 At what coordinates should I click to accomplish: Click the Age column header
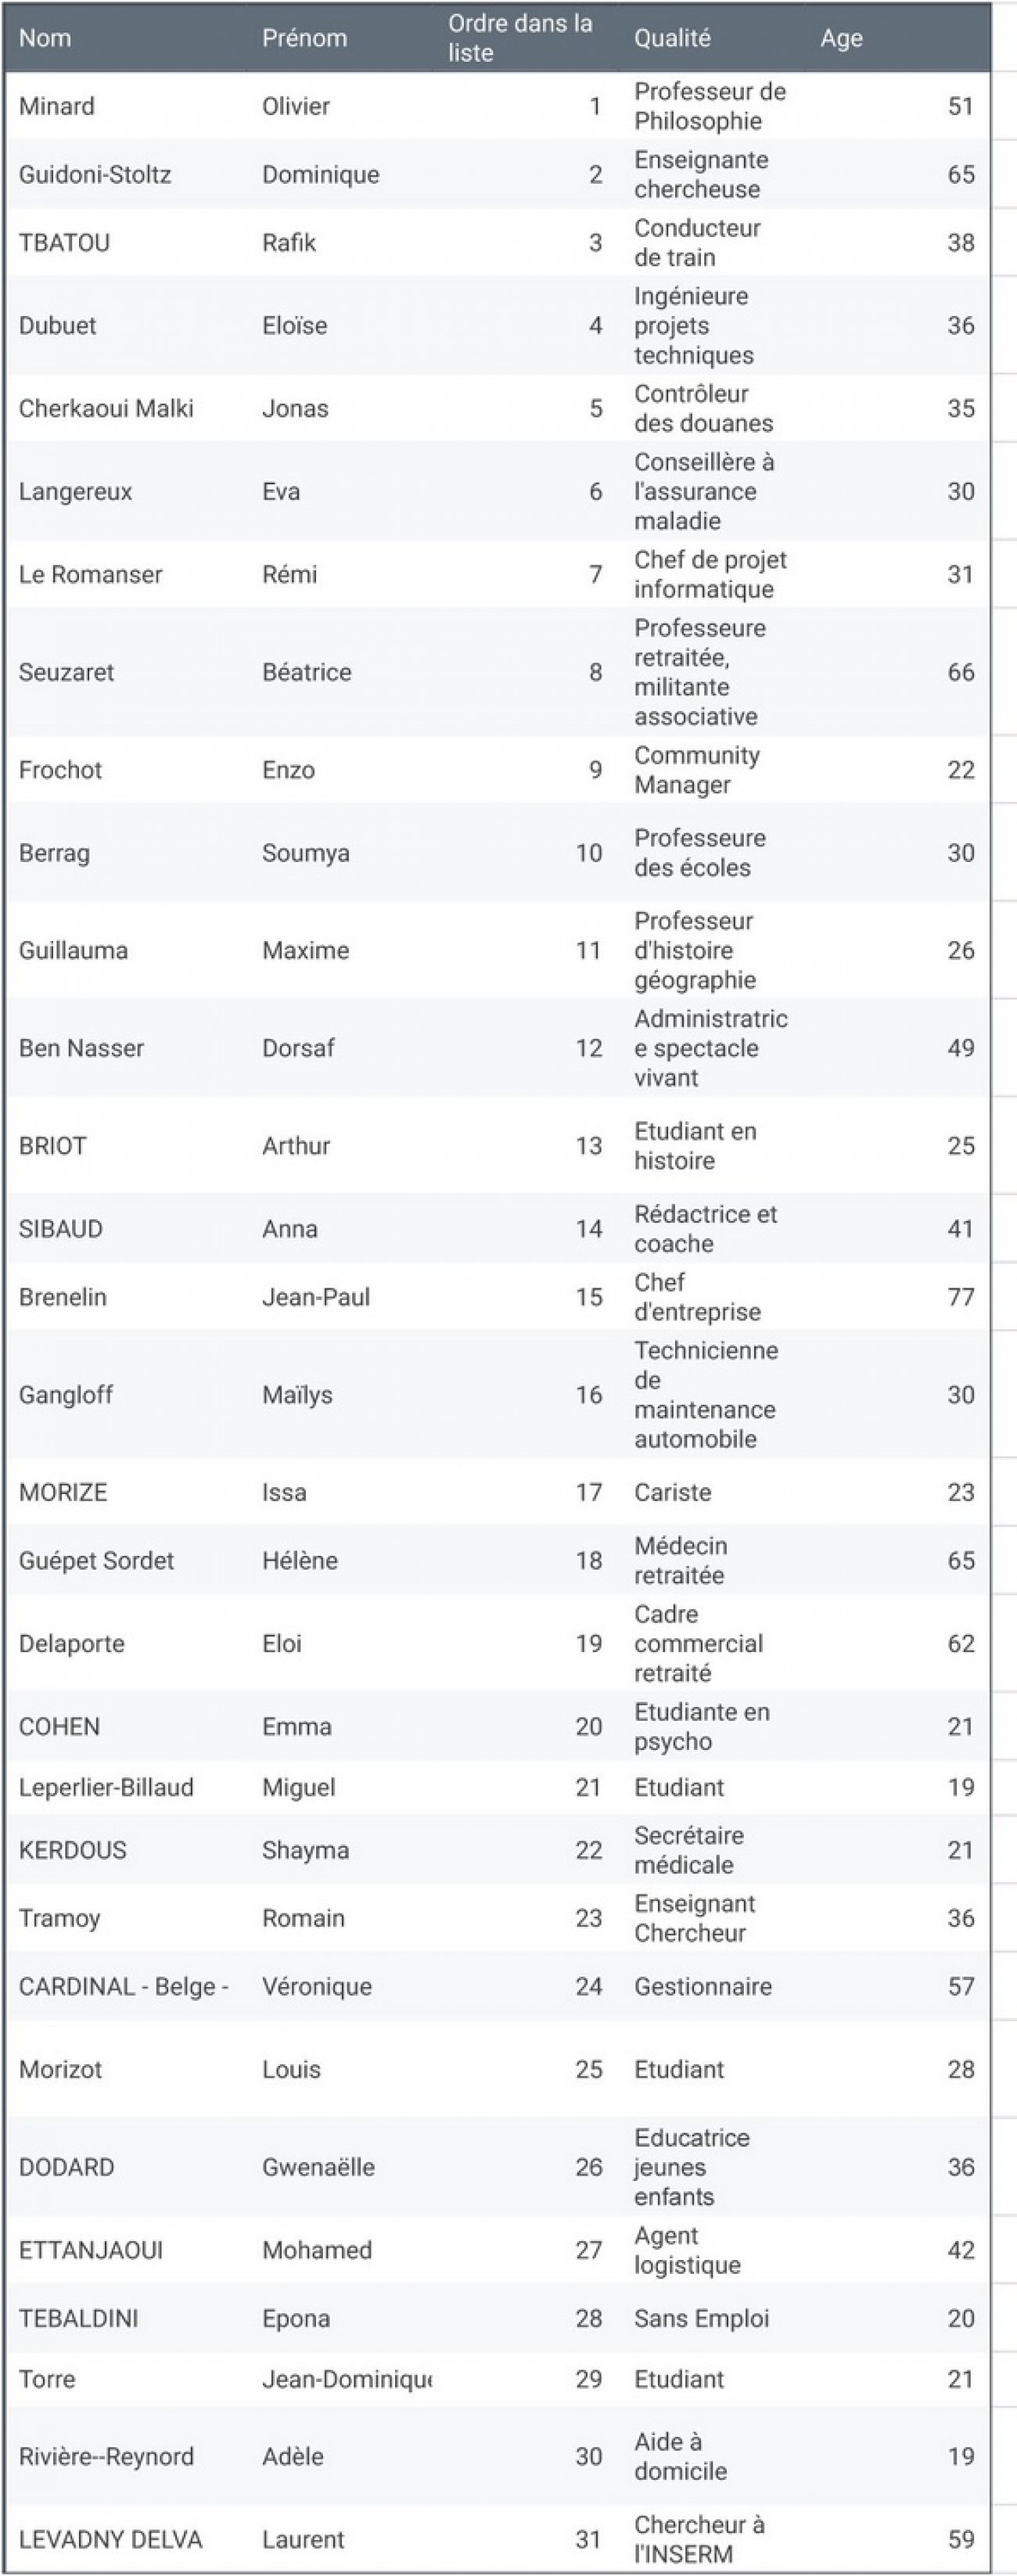click(841, 38)
